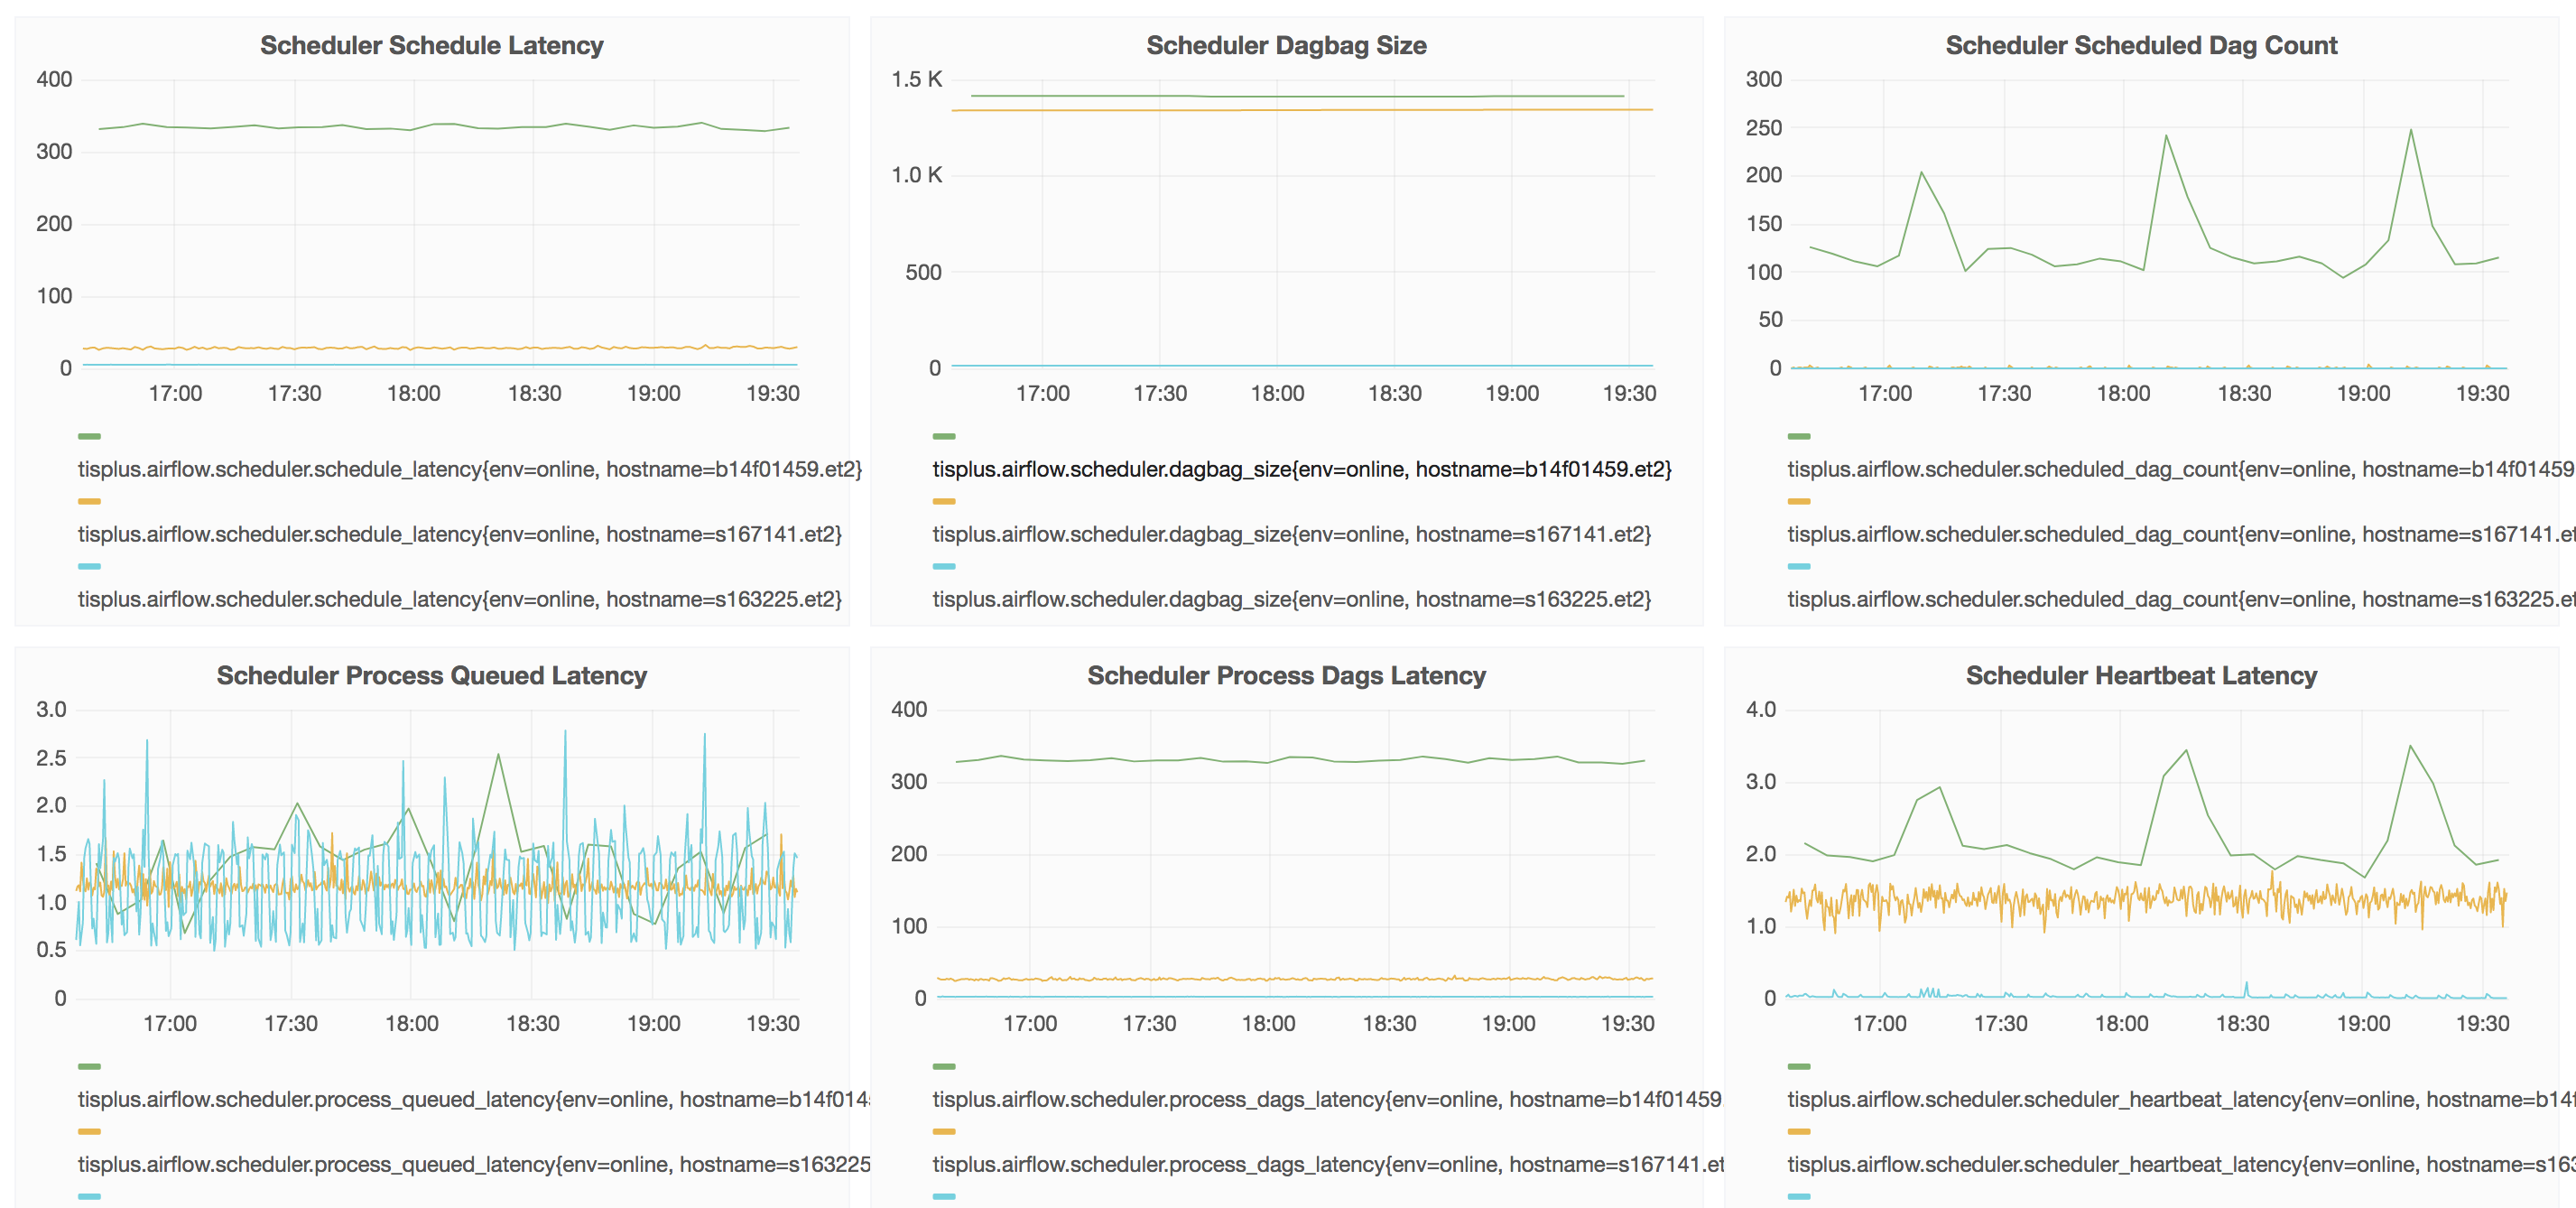
Task: Select scheduled_dag_count legend entry for hostname b14f01459
Action: click(2181, 469)
